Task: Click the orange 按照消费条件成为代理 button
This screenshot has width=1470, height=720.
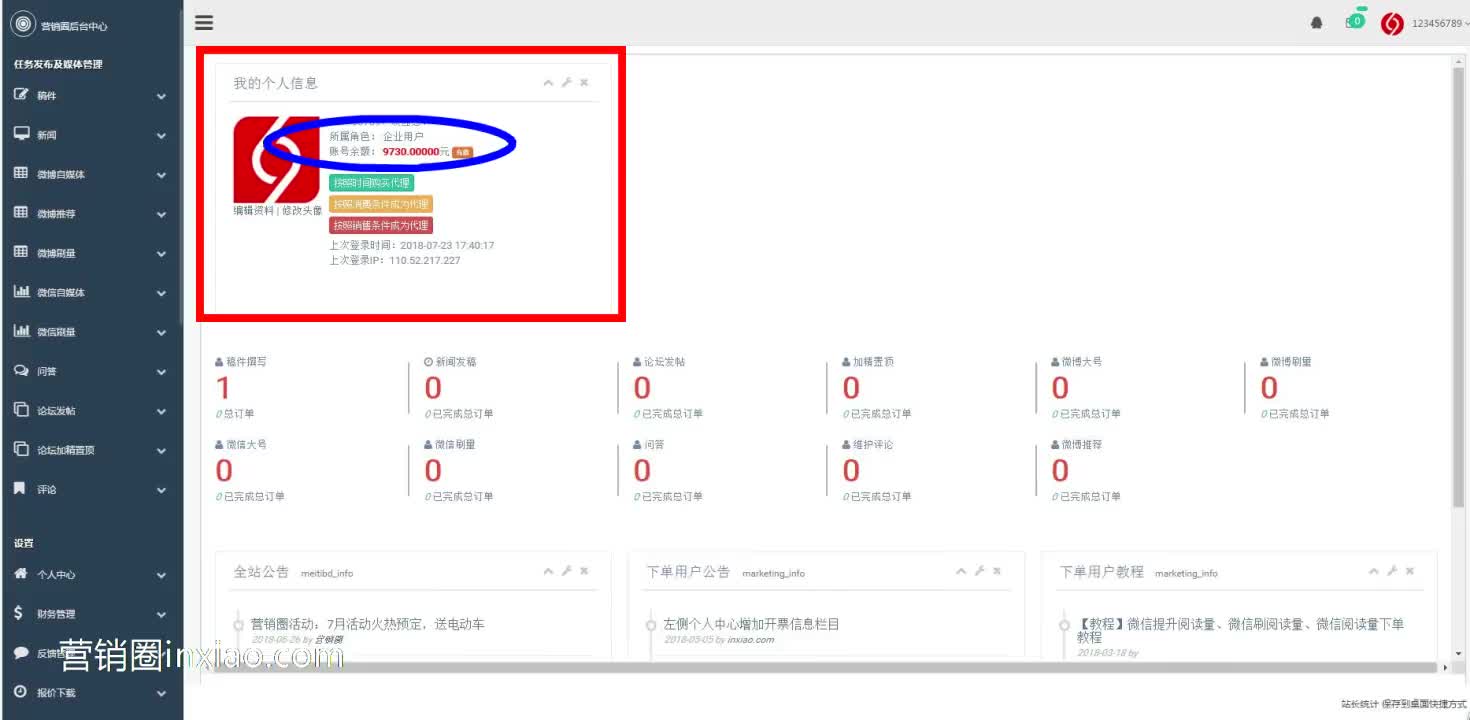Action: click(x=381, y=204)
